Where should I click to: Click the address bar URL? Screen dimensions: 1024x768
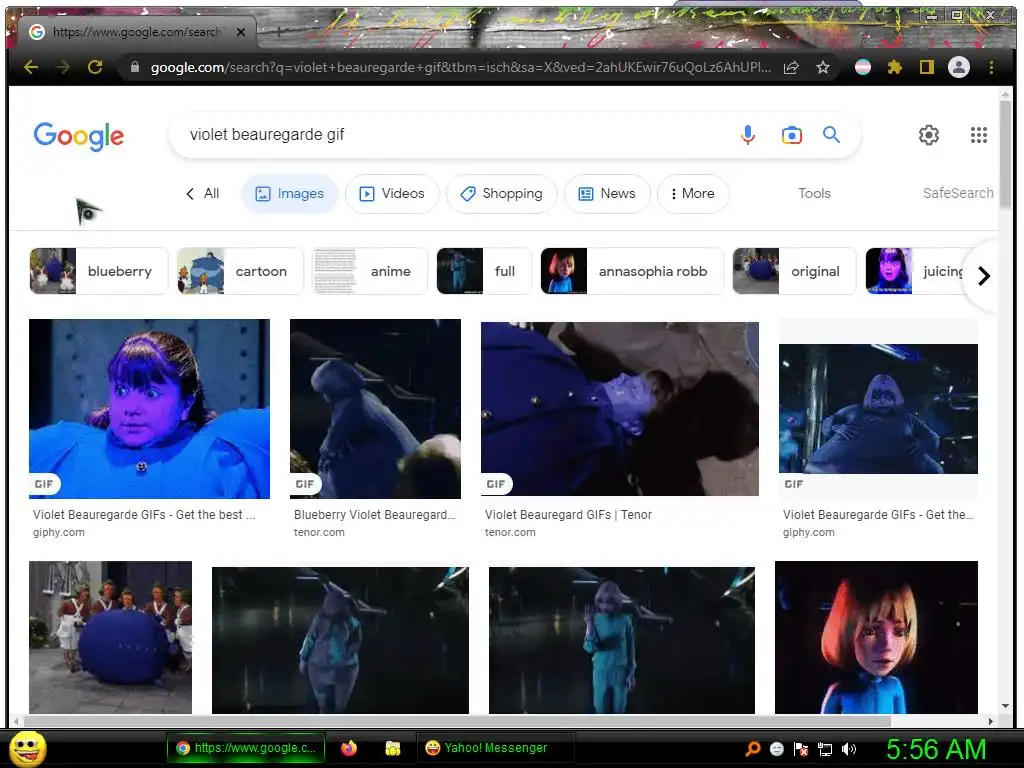pyautogui.click(x=460, y=67)
